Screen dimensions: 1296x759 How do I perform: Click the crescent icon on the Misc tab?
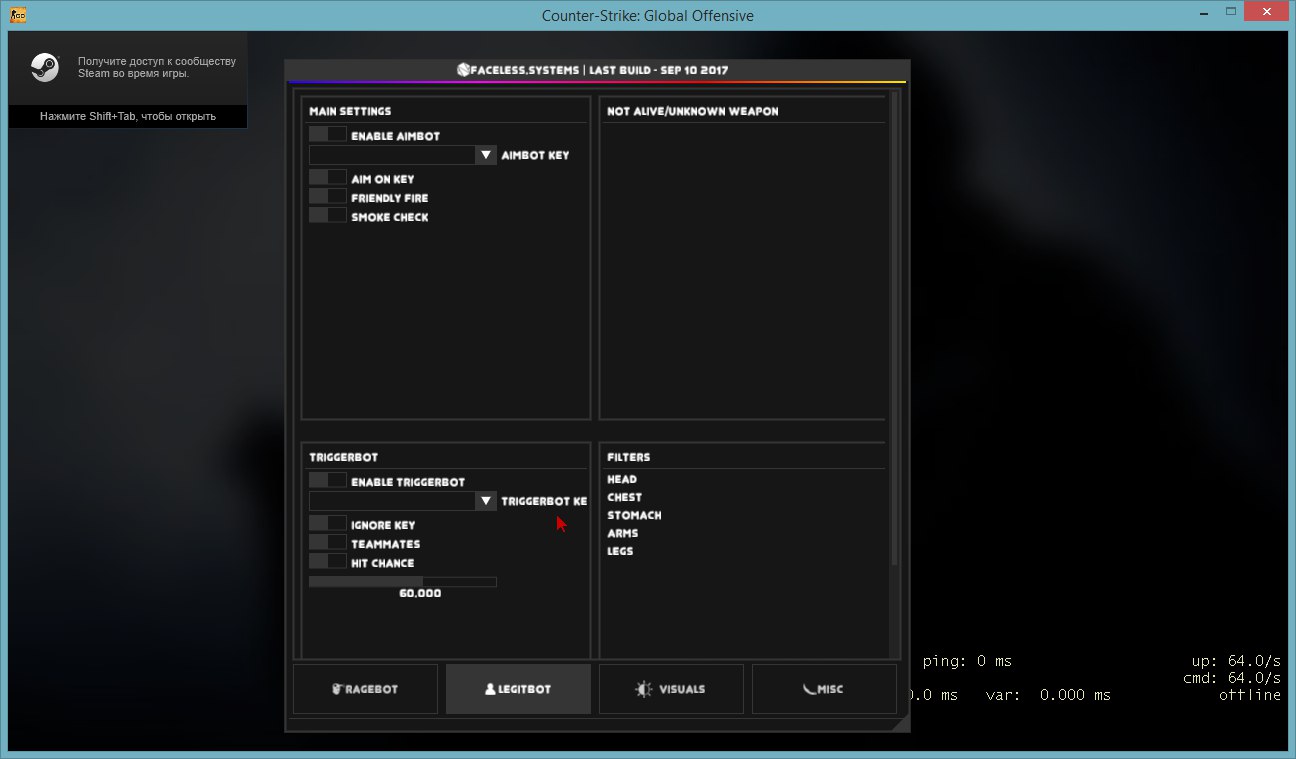click(x=808, y=688)
